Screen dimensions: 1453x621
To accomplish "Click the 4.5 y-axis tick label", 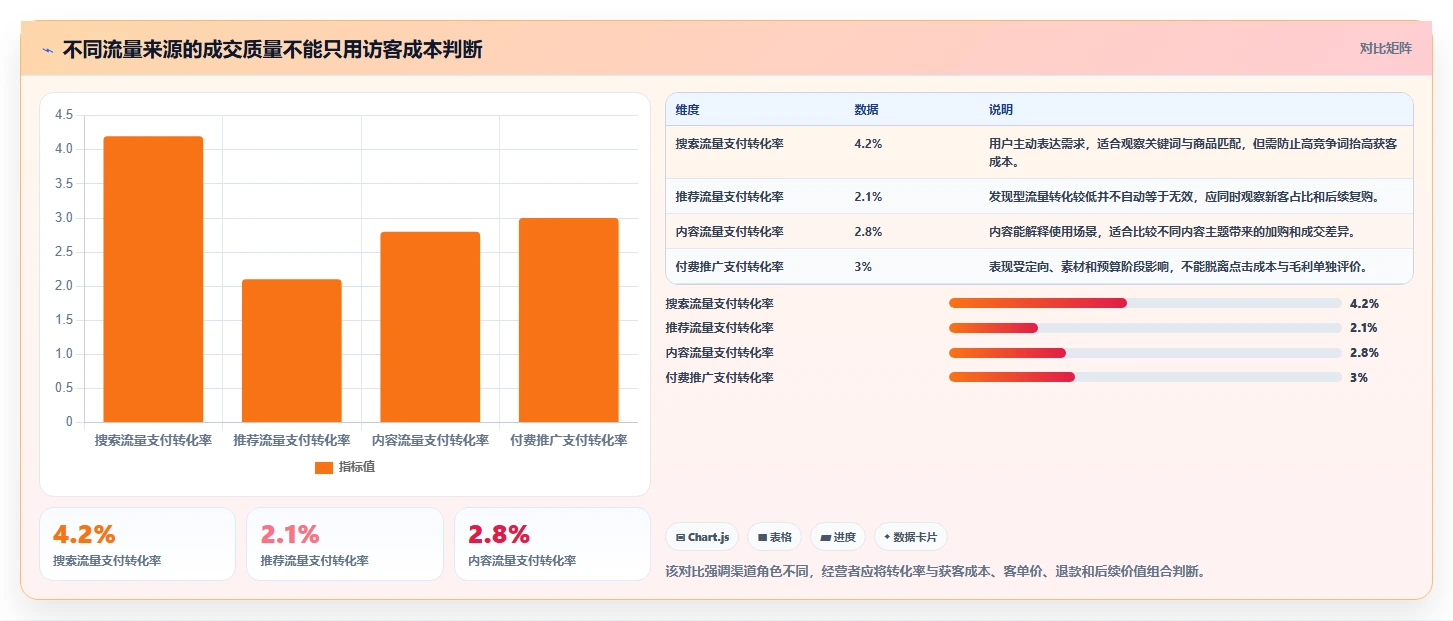I will click(64, 115).
